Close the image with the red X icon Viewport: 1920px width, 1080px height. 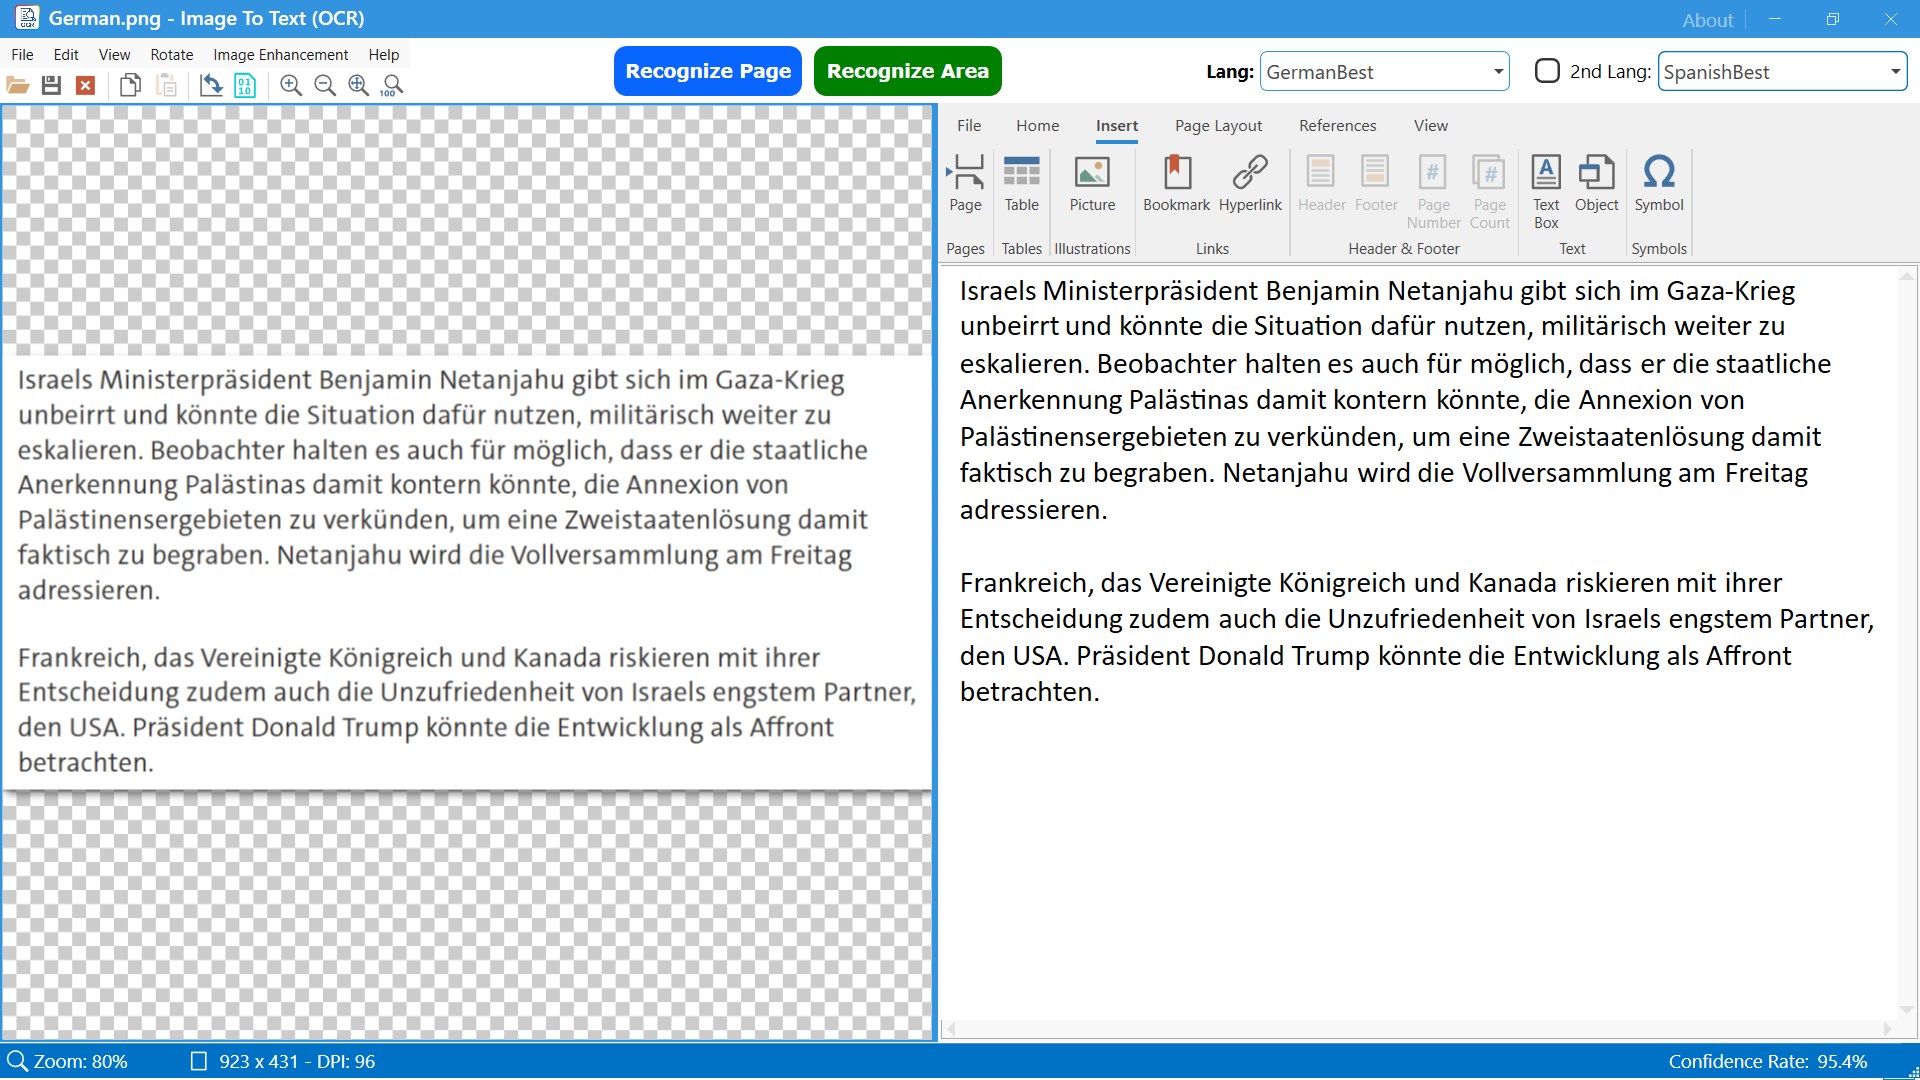pos(86,86)
